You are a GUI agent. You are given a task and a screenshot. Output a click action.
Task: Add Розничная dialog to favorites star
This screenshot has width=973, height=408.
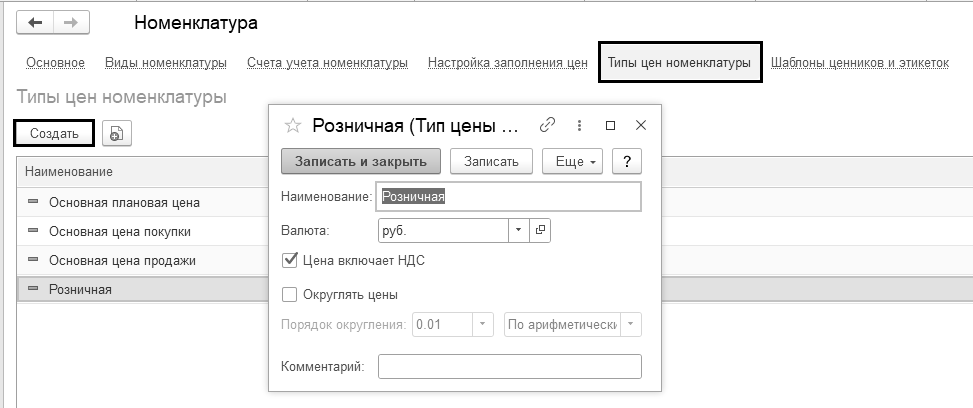coord(293,126)
